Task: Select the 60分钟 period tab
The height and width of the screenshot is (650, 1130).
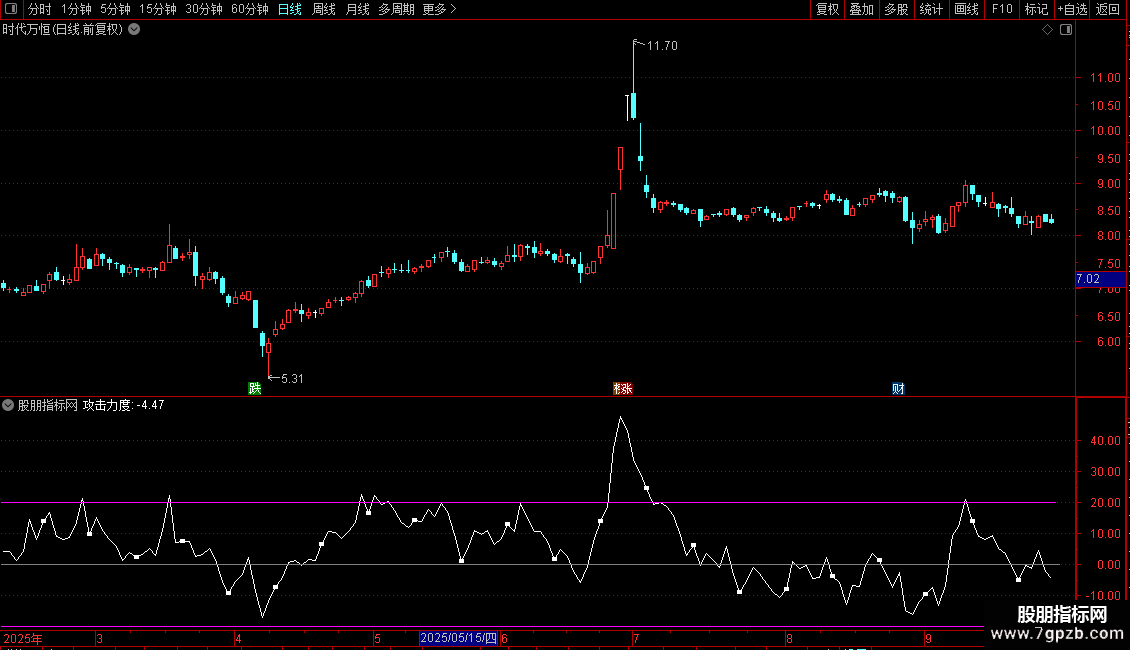Action: pyautogui.click(x=249, y=9)
